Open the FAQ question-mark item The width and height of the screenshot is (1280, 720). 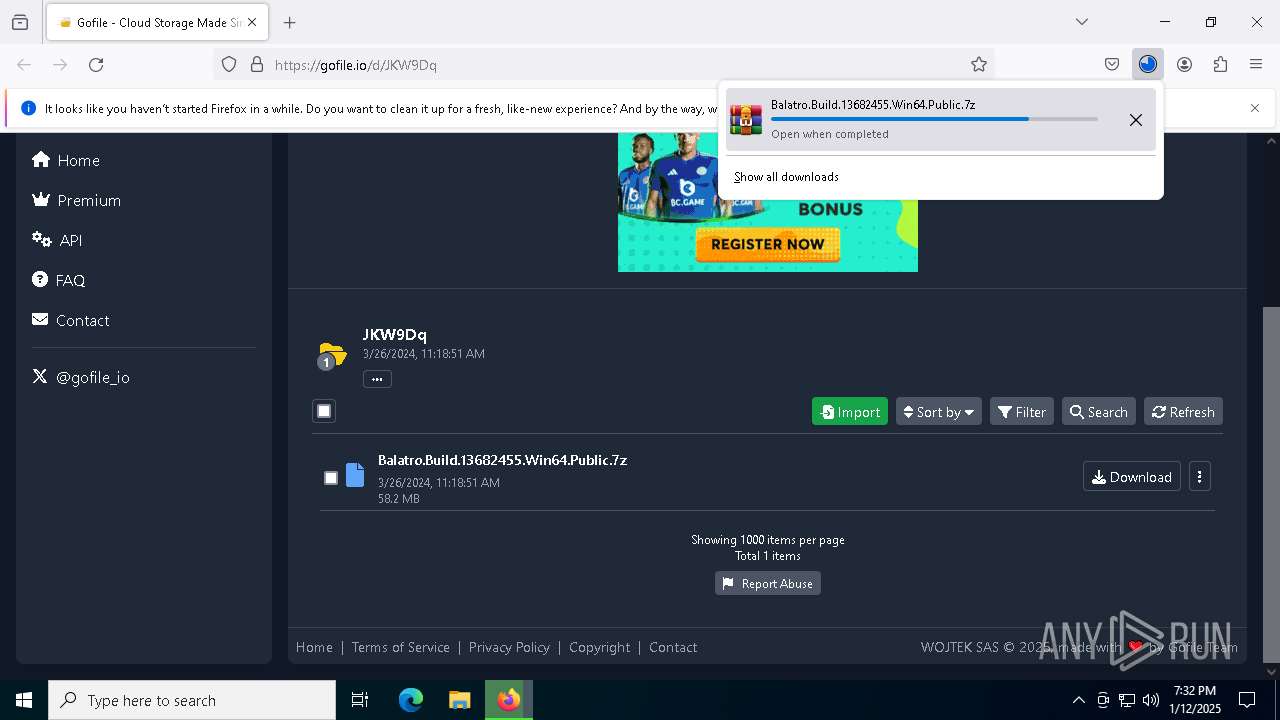point(59,280)
